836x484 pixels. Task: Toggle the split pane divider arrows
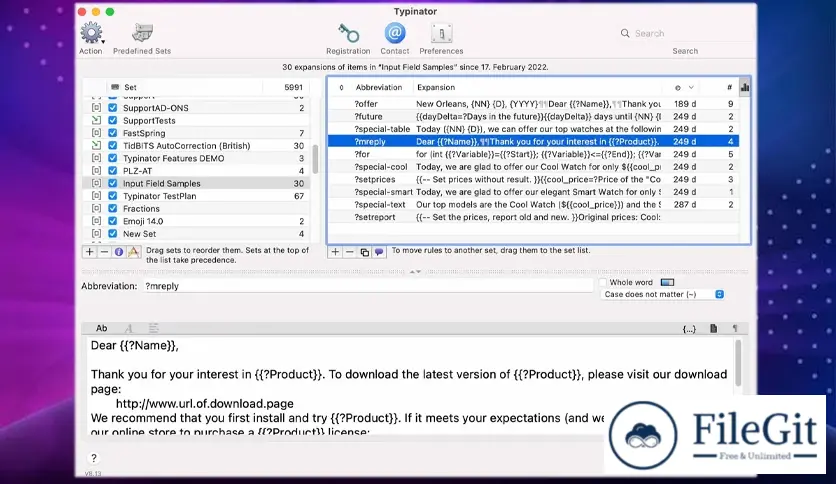click(x=415, y=271)
